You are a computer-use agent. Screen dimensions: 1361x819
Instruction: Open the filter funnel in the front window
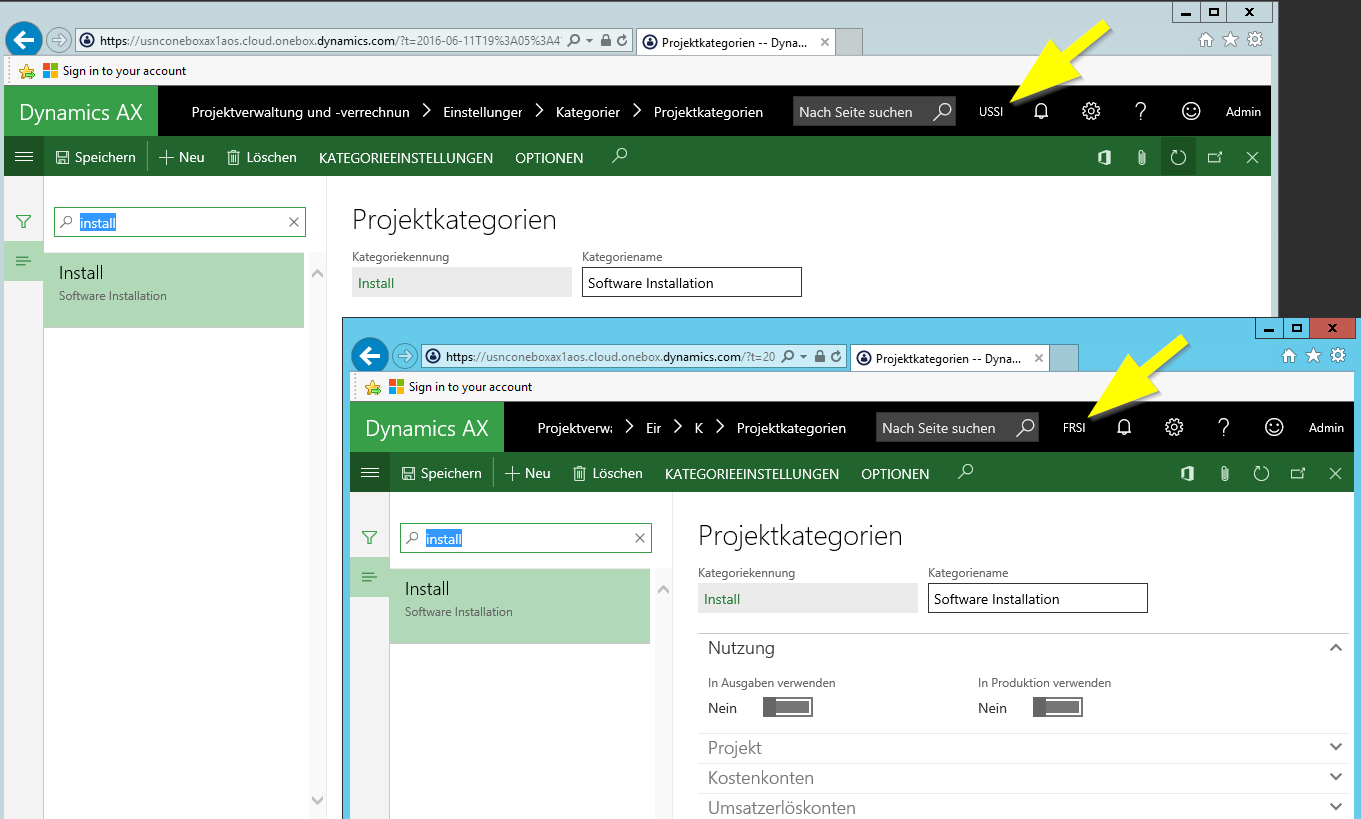369,538
